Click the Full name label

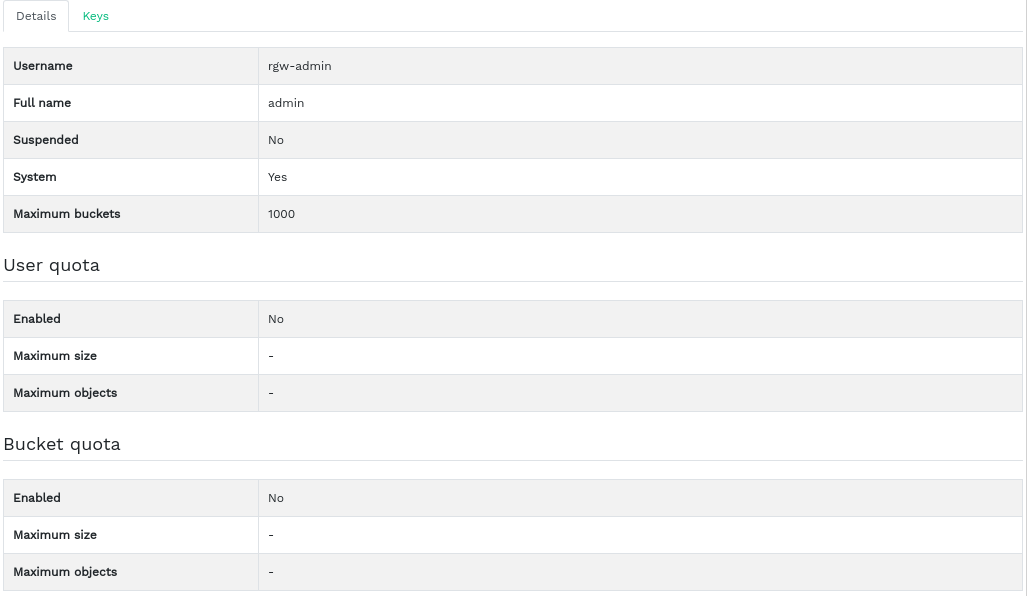pyautogui.click(x=42, y=103)
